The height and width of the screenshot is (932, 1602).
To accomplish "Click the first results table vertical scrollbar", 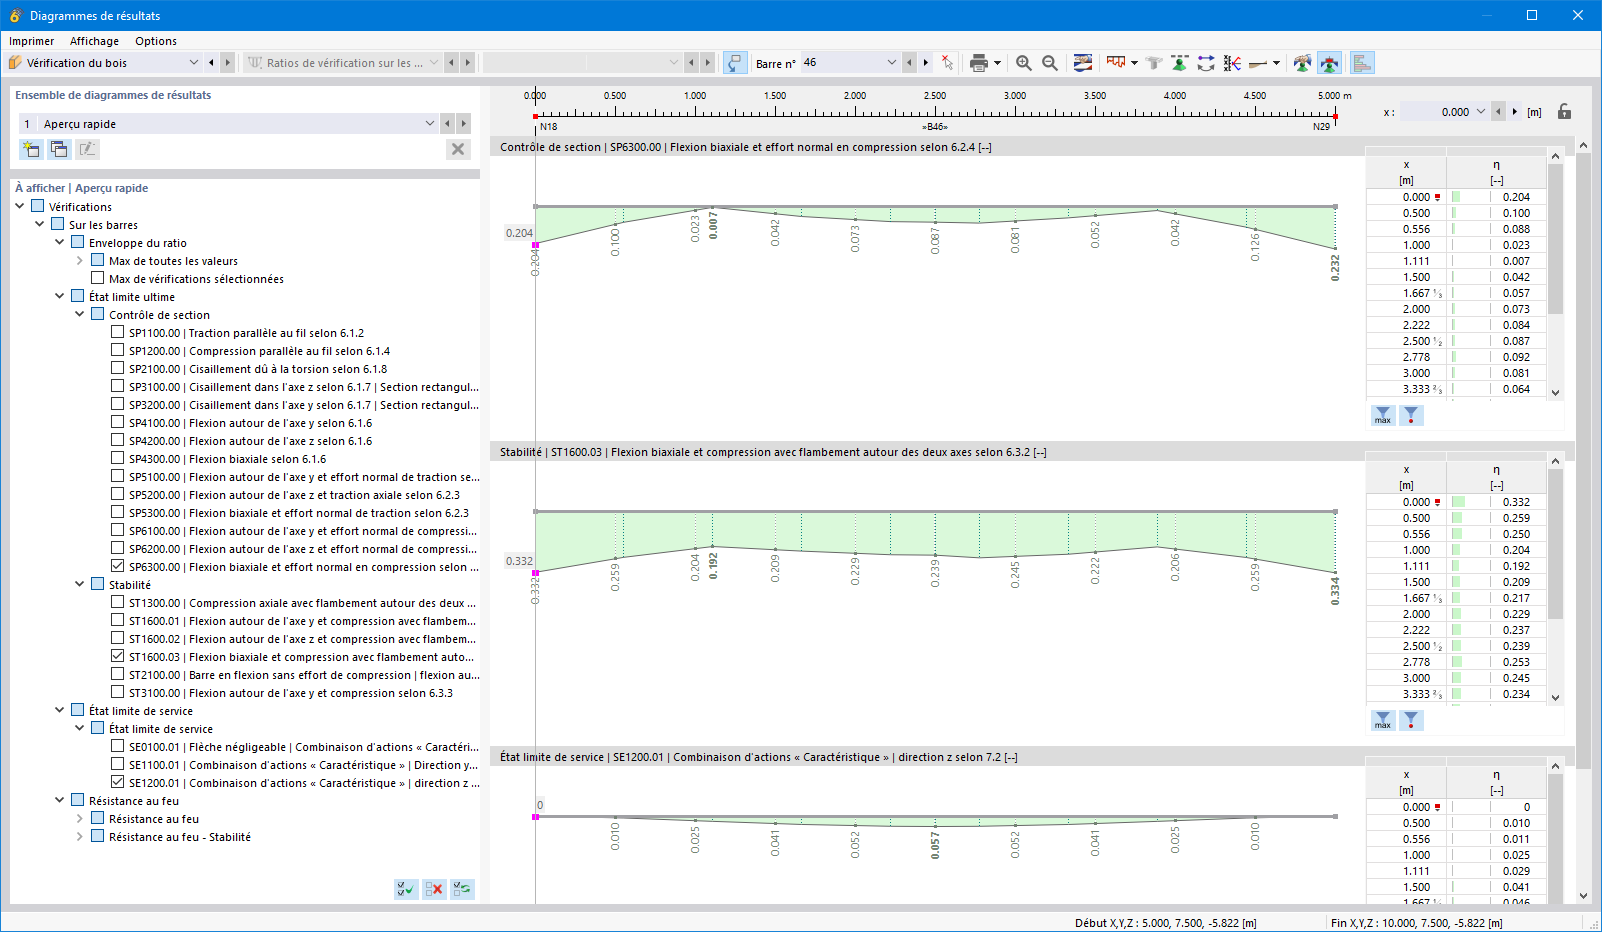I will click(1555, 274).
